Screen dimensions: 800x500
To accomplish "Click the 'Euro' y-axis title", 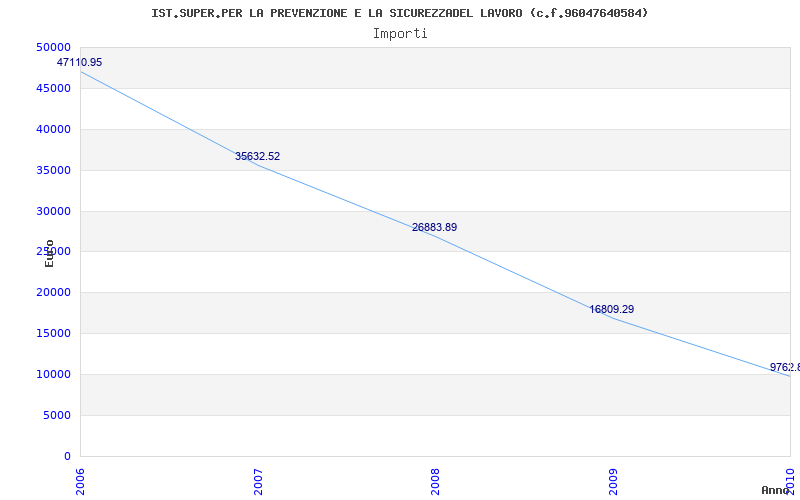I will [x=49, y=254].
